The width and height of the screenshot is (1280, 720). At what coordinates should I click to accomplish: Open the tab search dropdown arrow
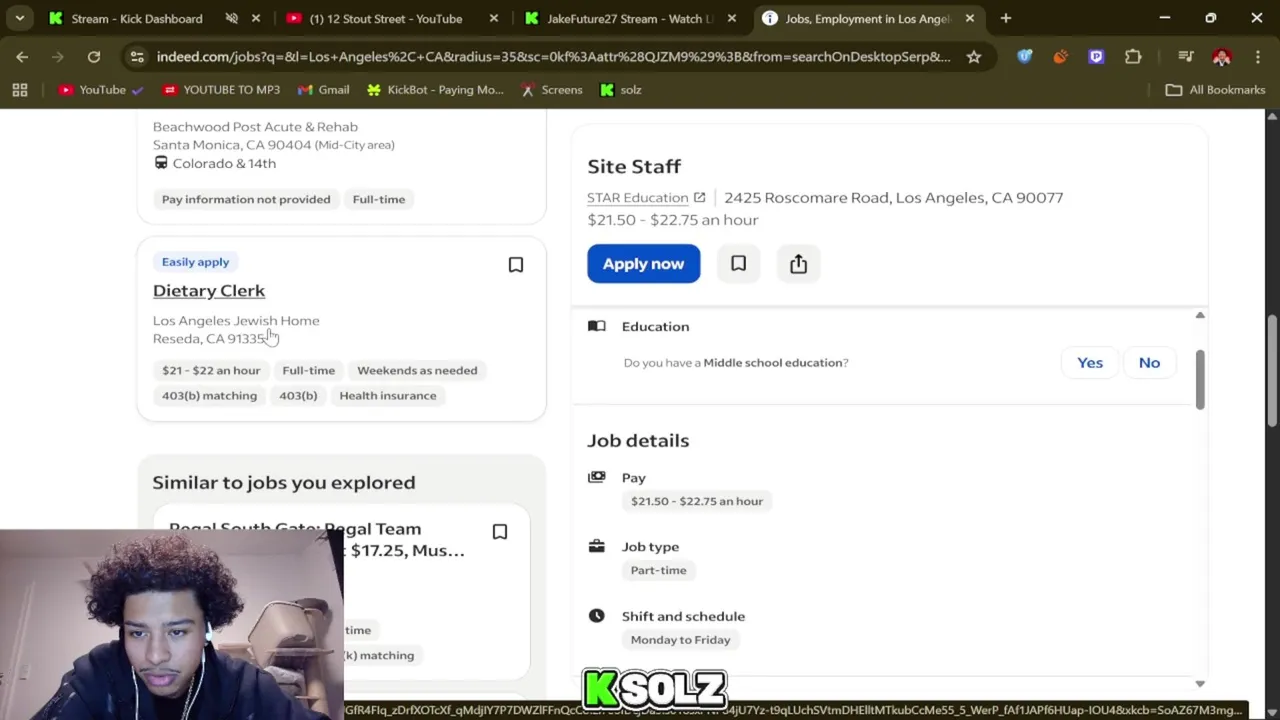[x=19, y=18]
